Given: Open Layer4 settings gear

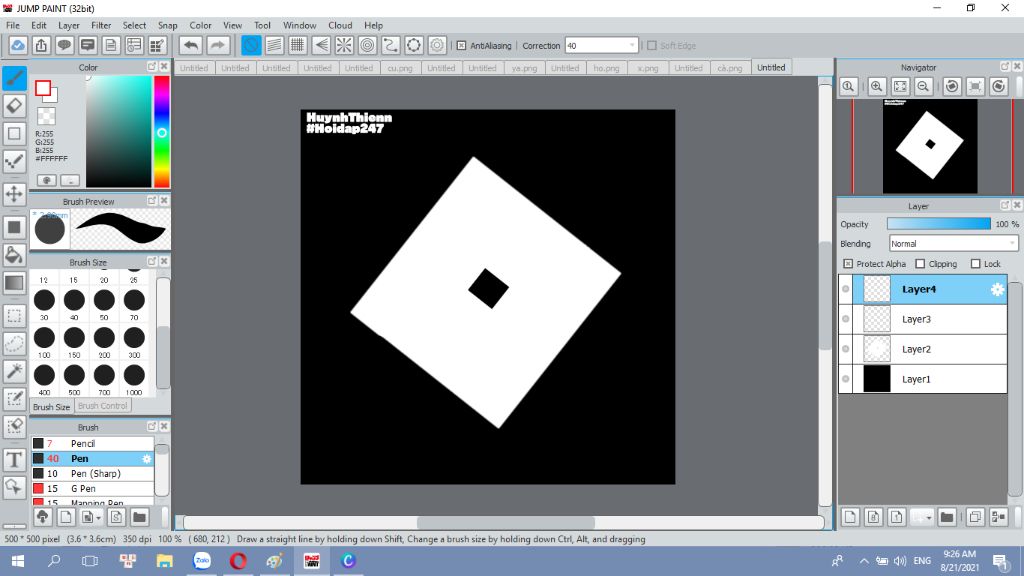Looking at the screenshot, I should click(x=997, y=289).
